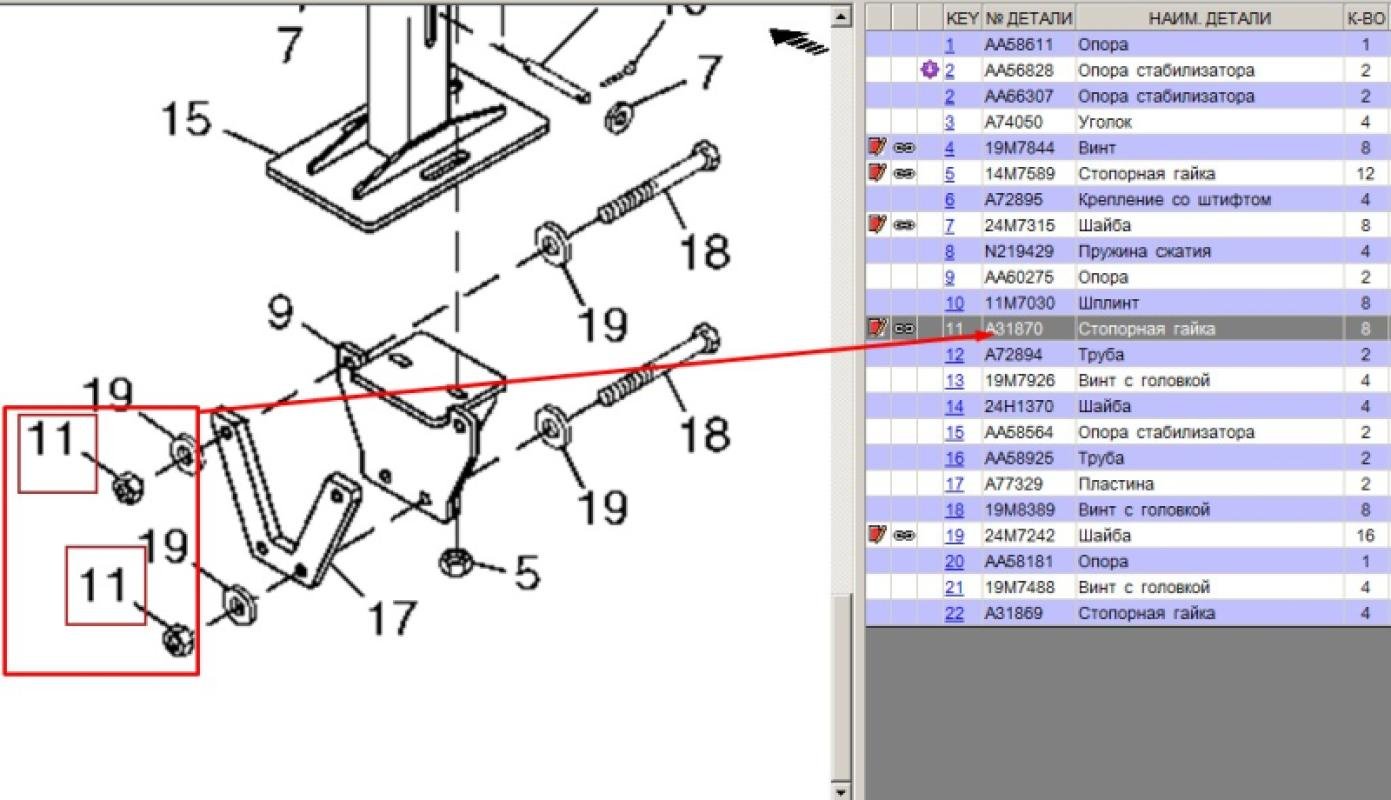Open key link 22 for A31869
The image size is (1391, 800).
coord(954,613)
